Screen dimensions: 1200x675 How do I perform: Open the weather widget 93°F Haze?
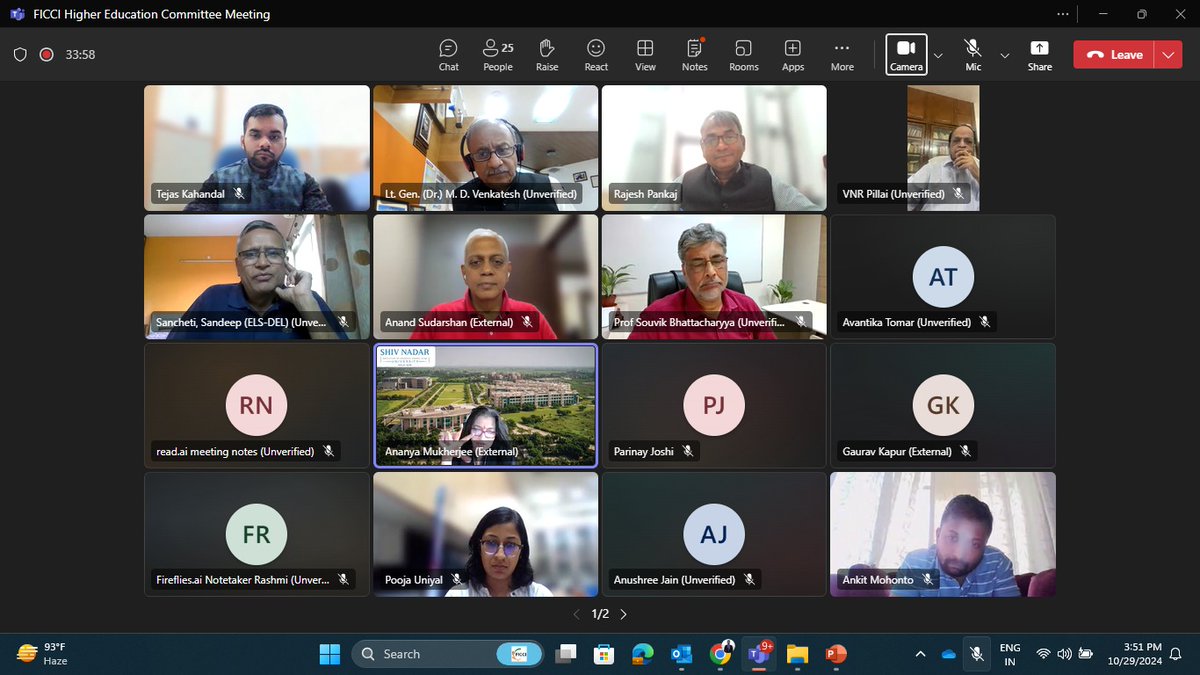coord(44,654)
